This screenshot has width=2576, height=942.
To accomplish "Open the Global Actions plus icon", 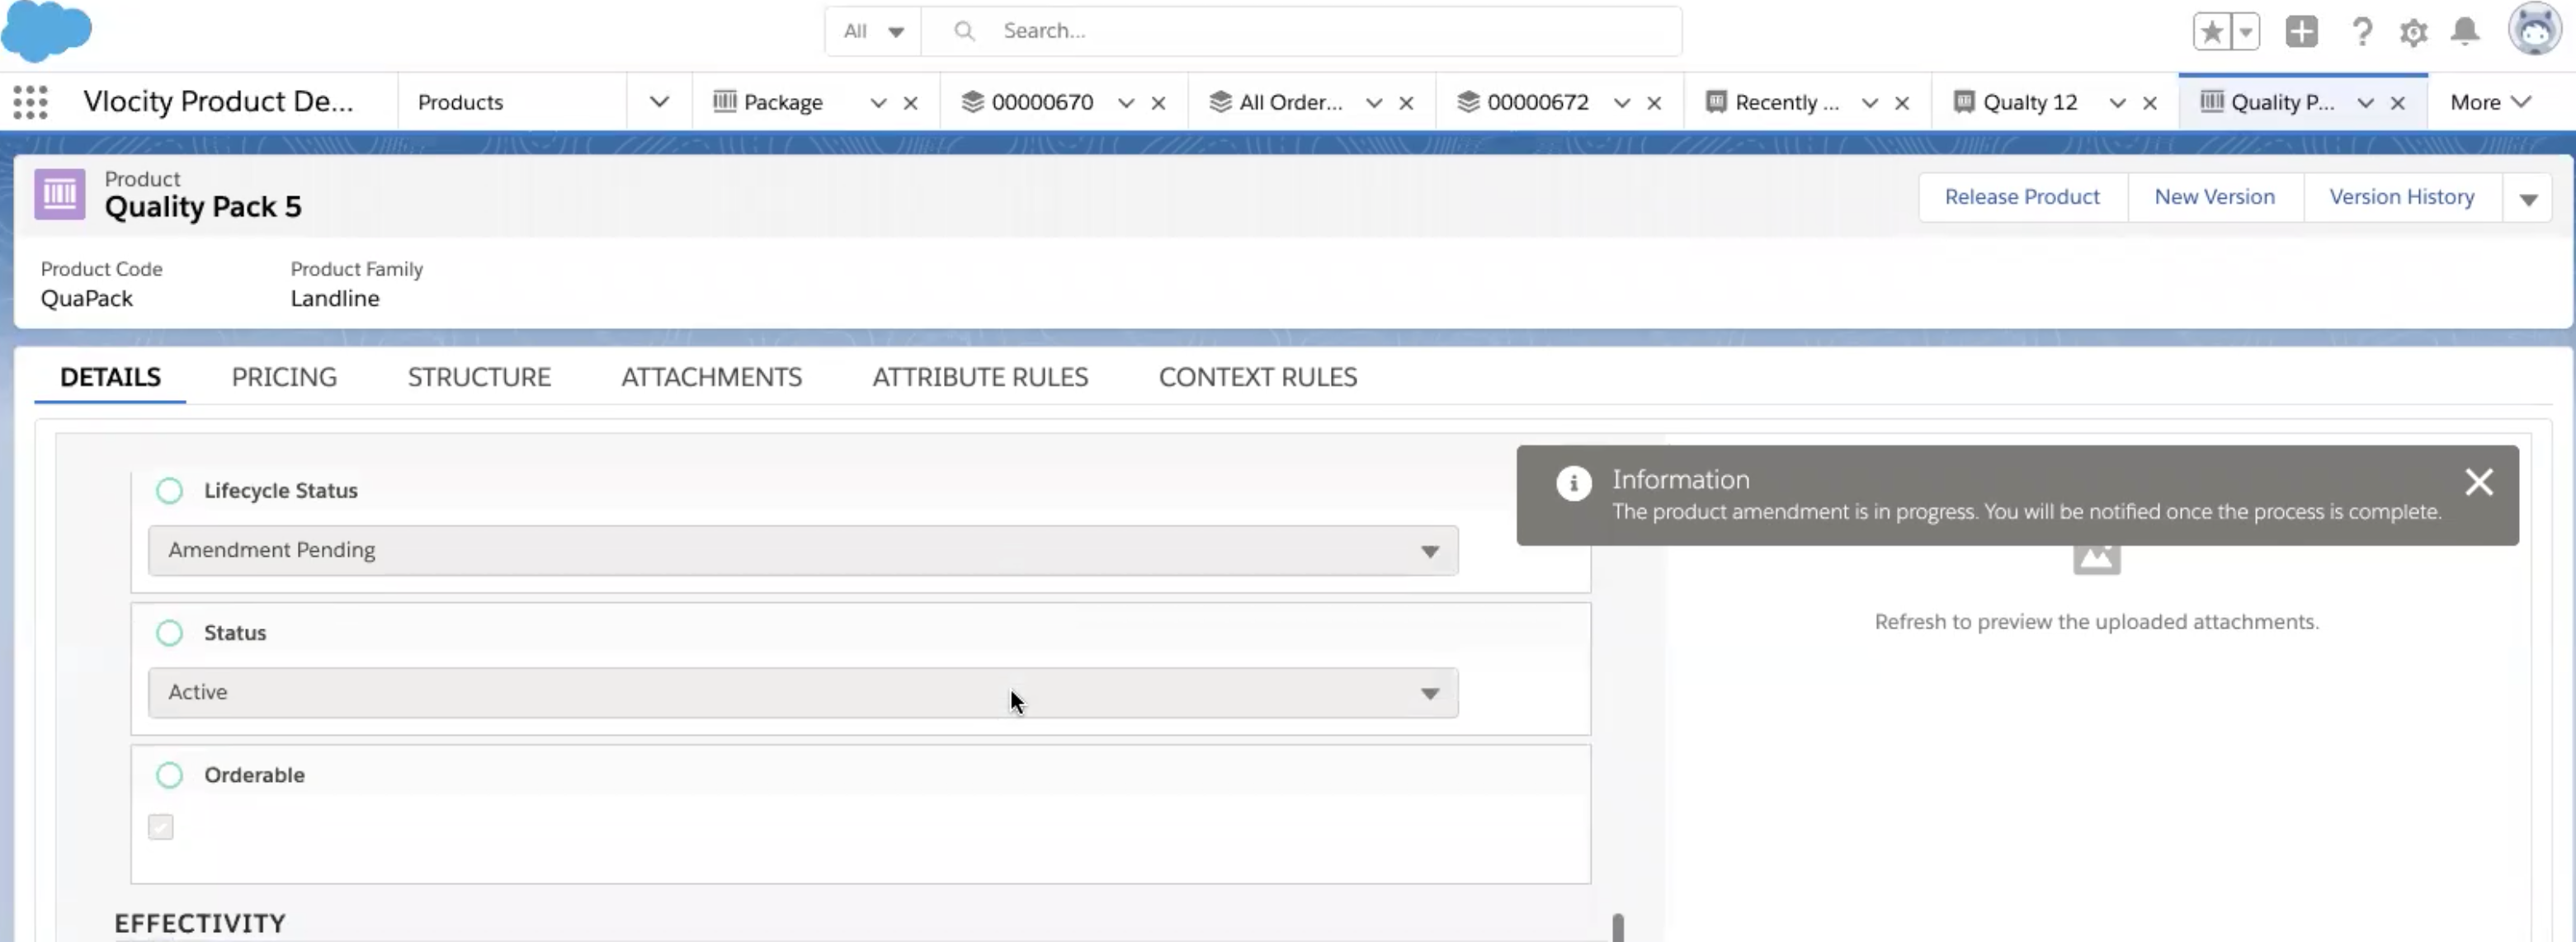I will (2301, 32).
